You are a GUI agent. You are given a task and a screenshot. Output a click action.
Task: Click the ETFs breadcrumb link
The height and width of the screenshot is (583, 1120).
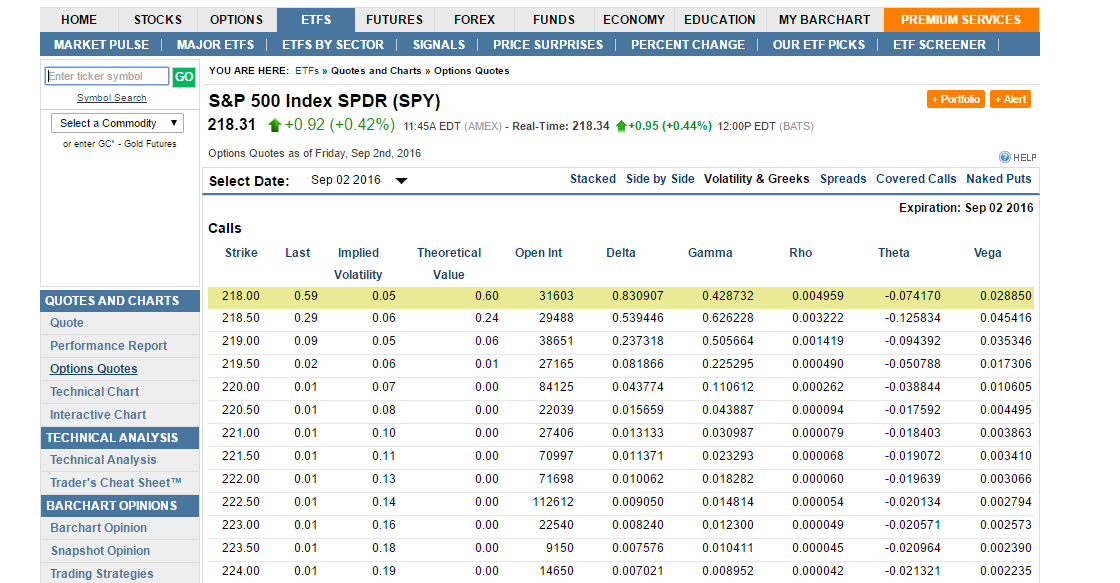[x=306, y=71]
